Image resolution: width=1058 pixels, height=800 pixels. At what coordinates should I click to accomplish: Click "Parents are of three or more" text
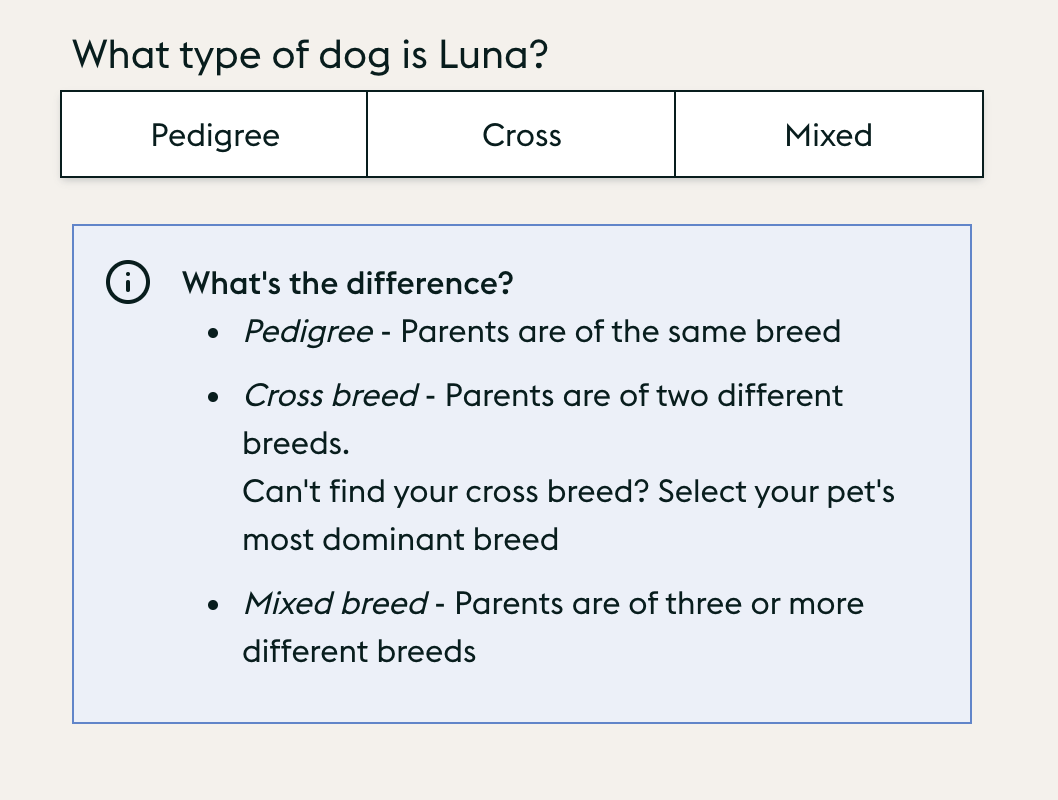click(659, 603)
